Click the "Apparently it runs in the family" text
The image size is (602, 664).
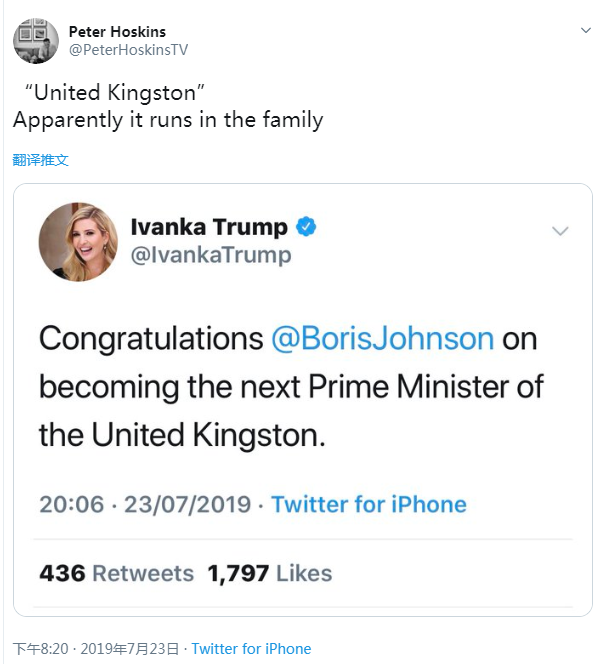168,120
